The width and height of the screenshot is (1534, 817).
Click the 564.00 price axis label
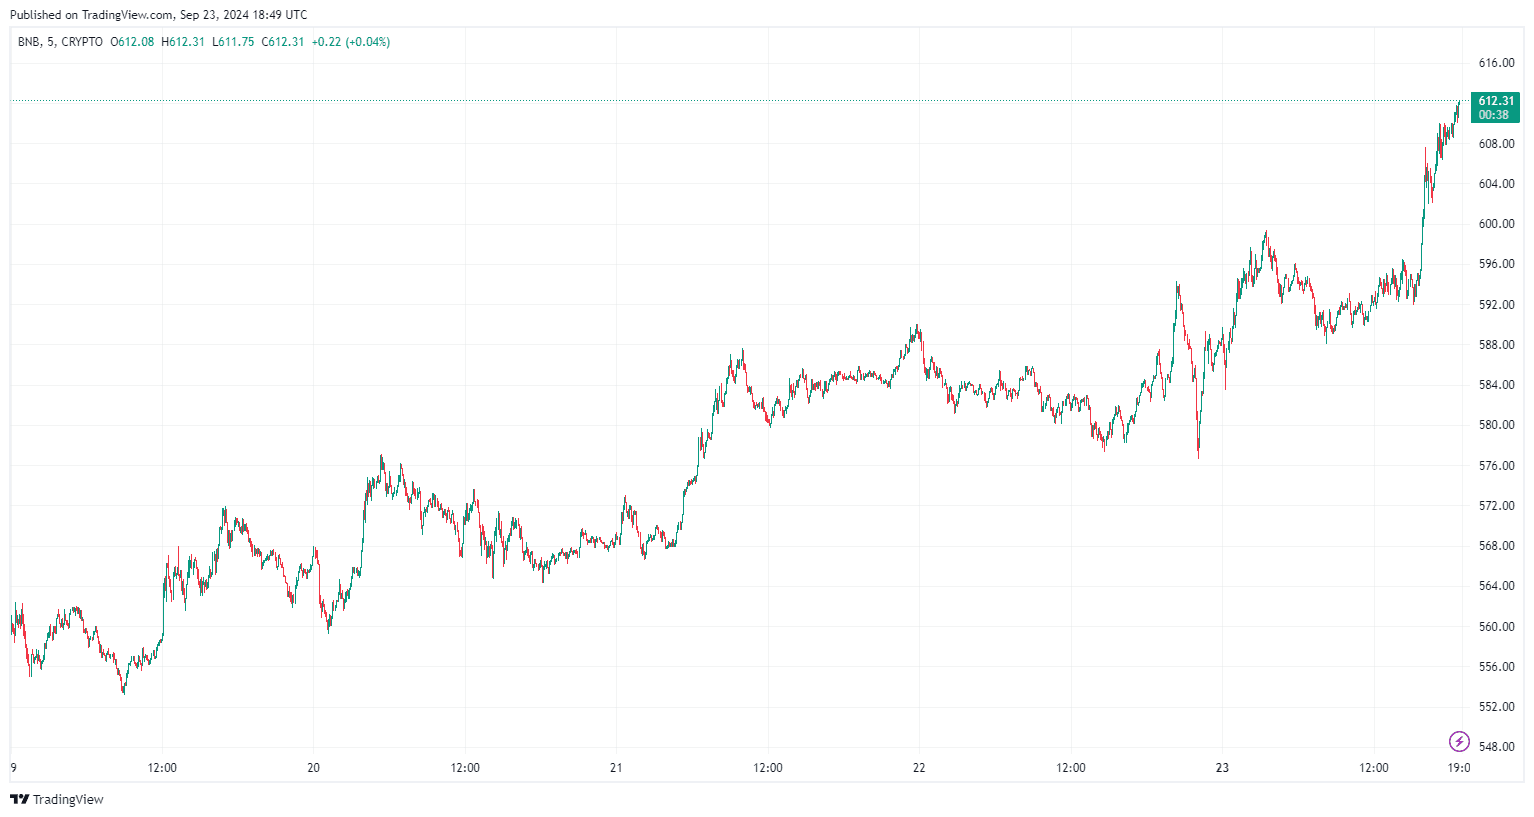point(1496,586)
